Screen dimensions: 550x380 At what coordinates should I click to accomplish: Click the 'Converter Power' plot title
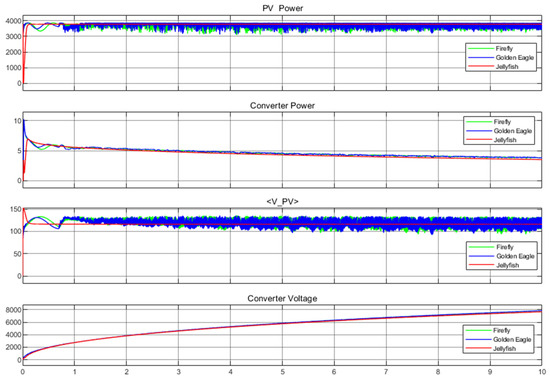tap(282, 106)
